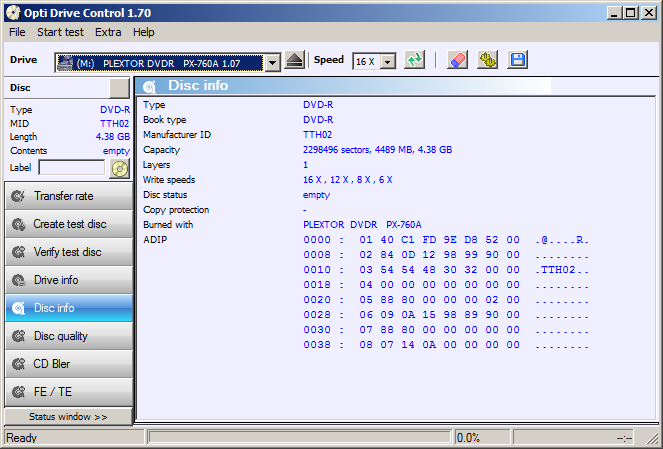663x449 pixels.
Task: Click the green refresh arrows icon
Action: [415, 60]
